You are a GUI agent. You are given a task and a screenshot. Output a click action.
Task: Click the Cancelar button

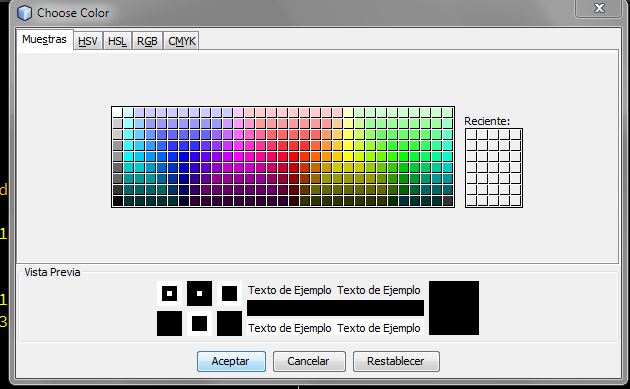(309, 361)
